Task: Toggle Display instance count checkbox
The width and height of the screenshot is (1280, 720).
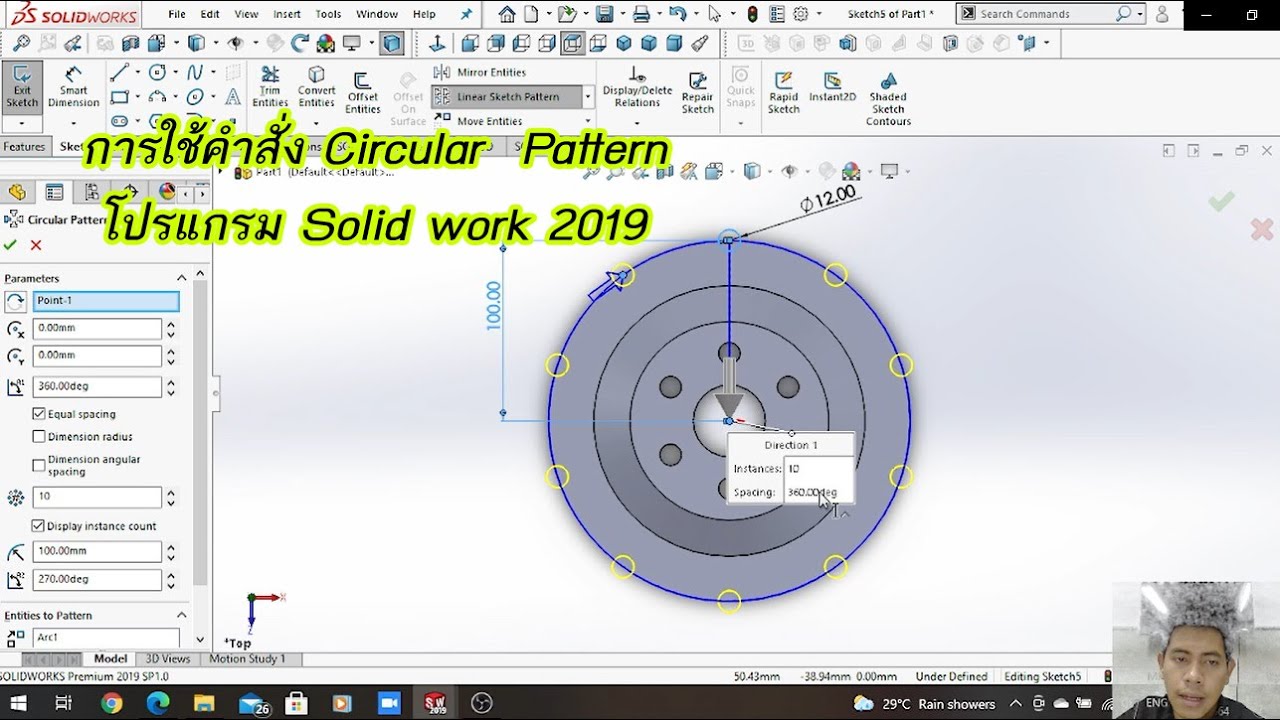Action: [39, 526]
